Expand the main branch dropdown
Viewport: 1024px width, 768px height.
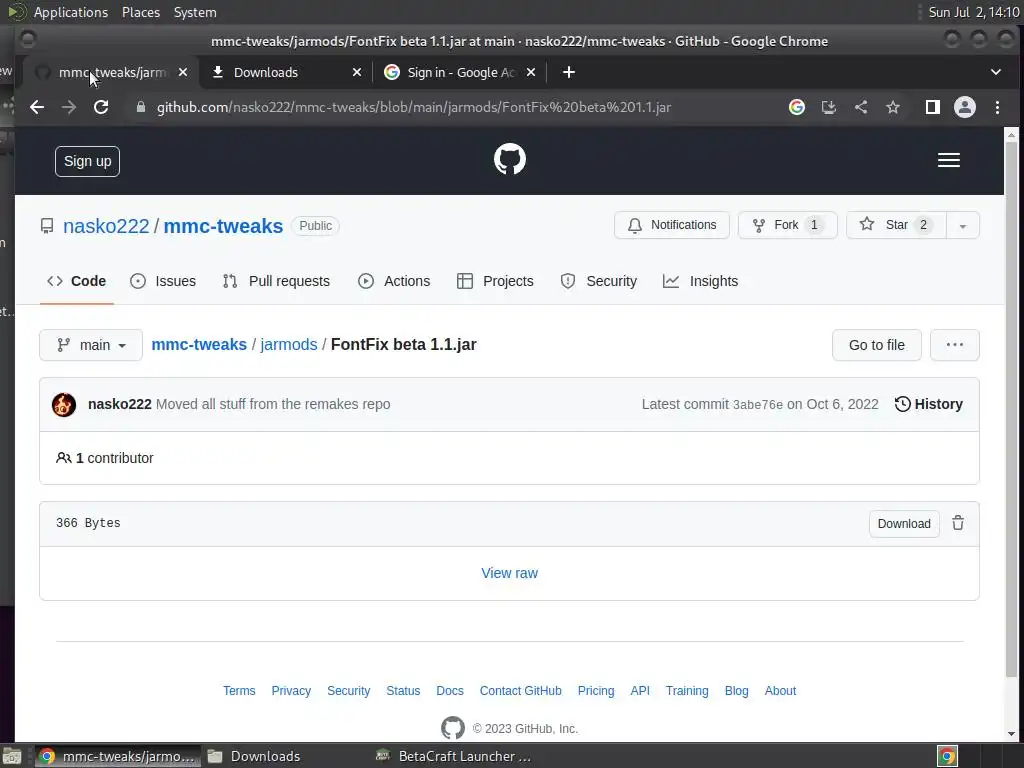(x=91, y=345)
